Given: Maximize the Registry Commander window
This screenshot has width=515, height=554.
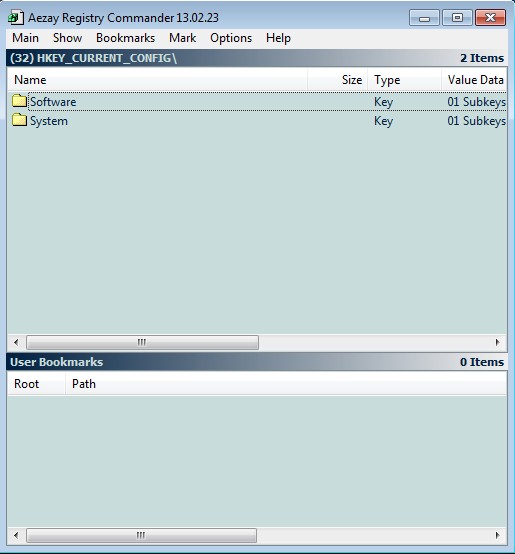Looking at the screenshot, I should coord(457,18).
